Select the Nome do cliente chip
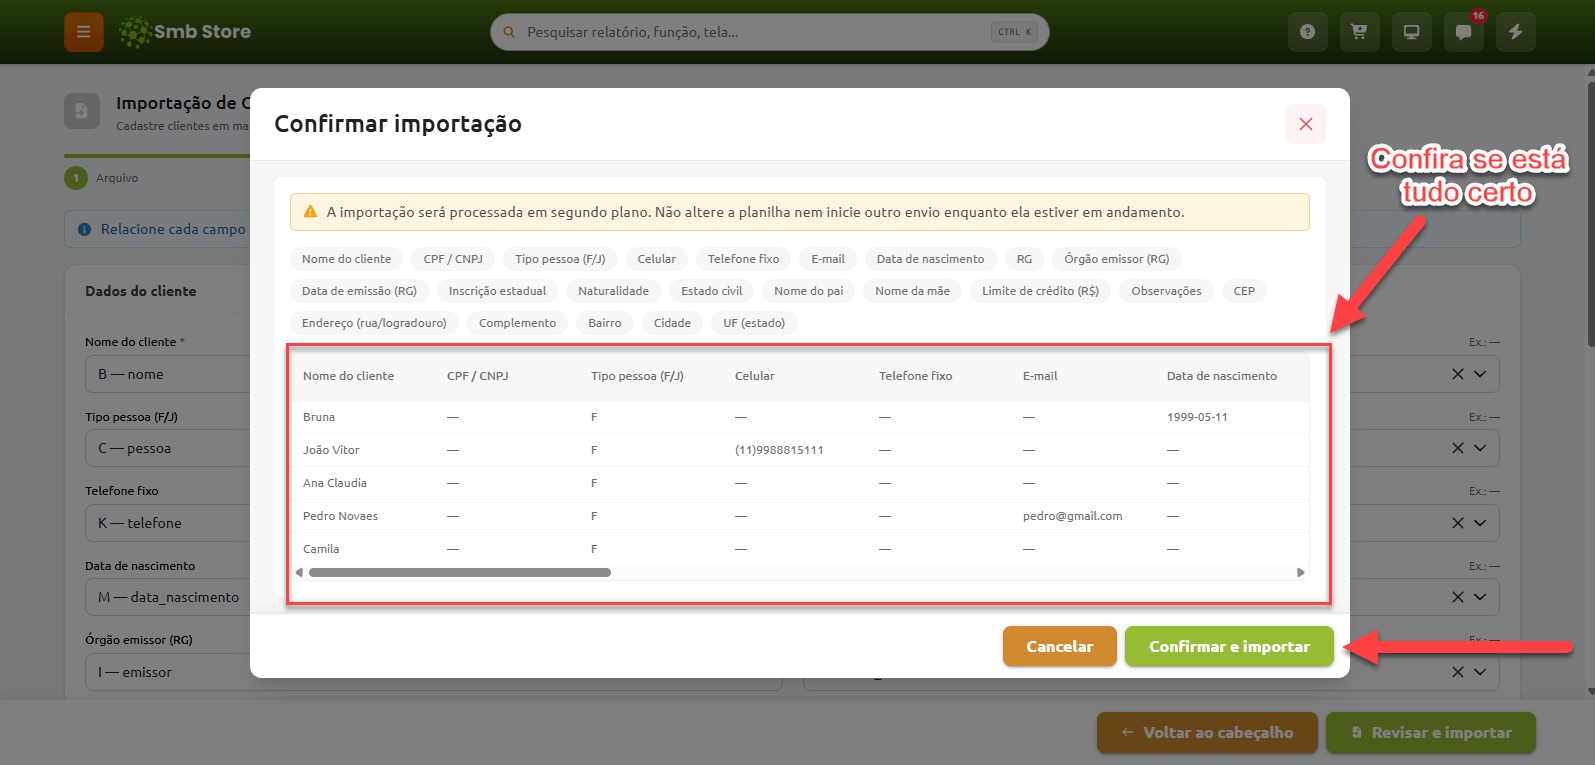The image size is (1595, 765). (x=347, y=259)
